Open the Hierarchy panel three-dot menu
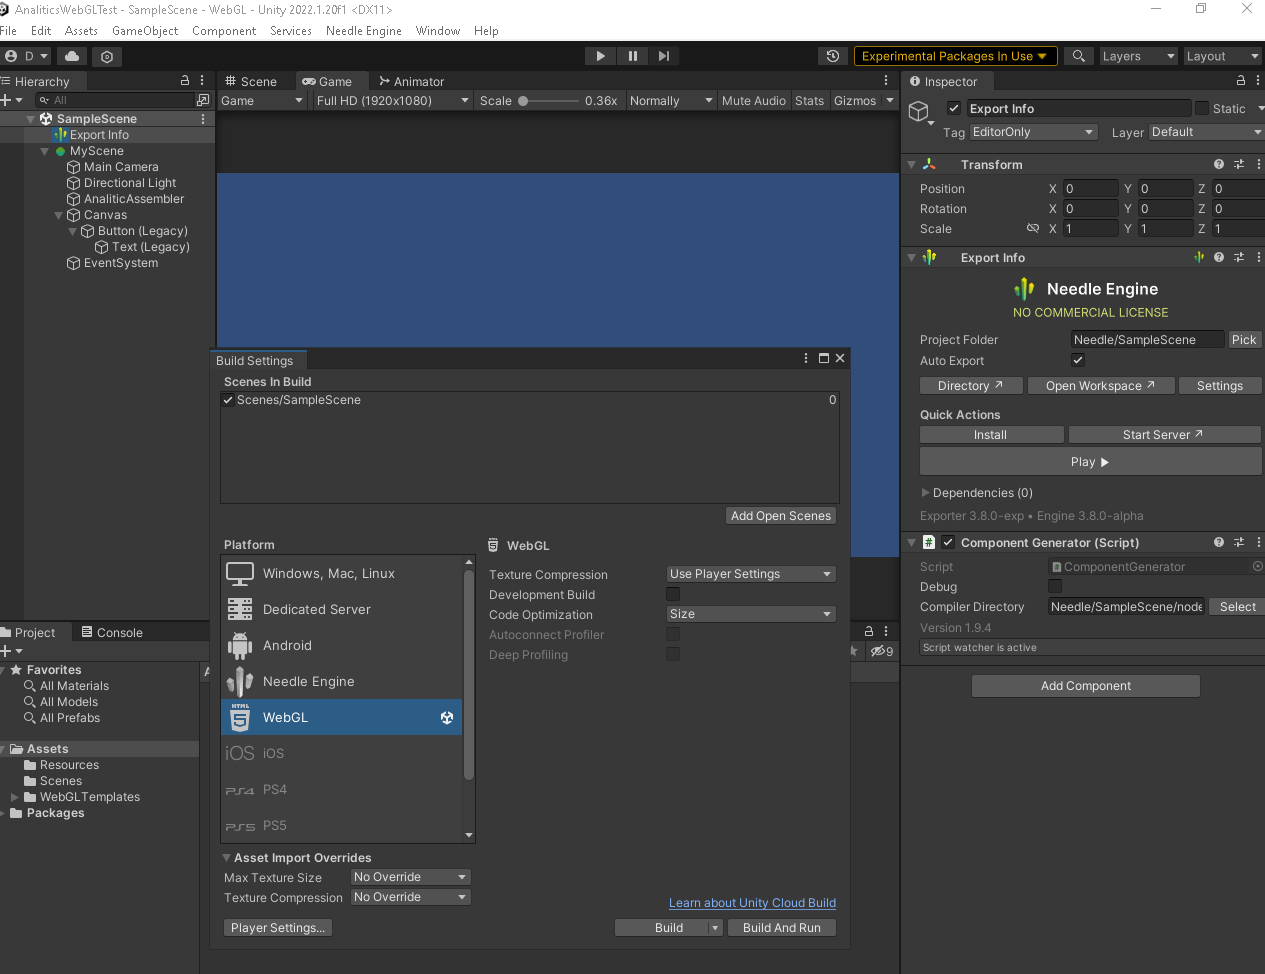 point(202,80)
